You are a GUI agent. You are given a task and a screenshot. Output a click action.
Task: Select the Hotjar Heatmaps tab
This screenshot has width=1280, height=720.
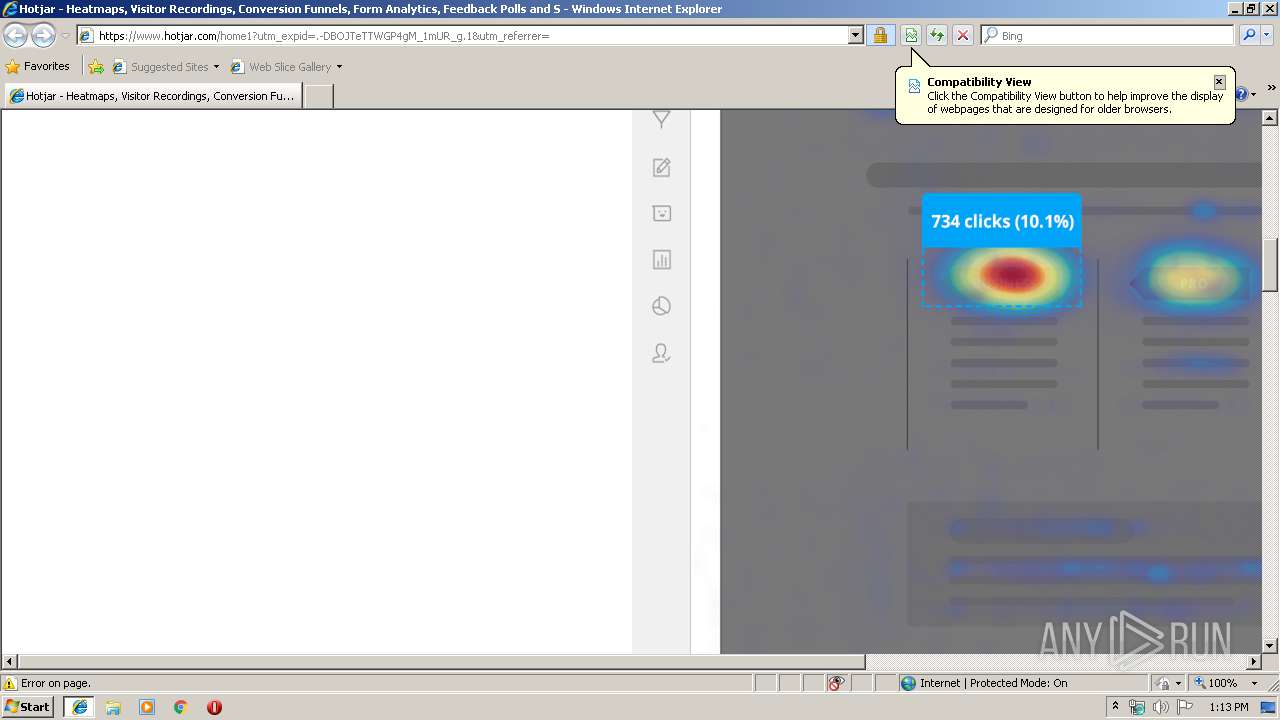pyautogui.click(x=152, y=96)
